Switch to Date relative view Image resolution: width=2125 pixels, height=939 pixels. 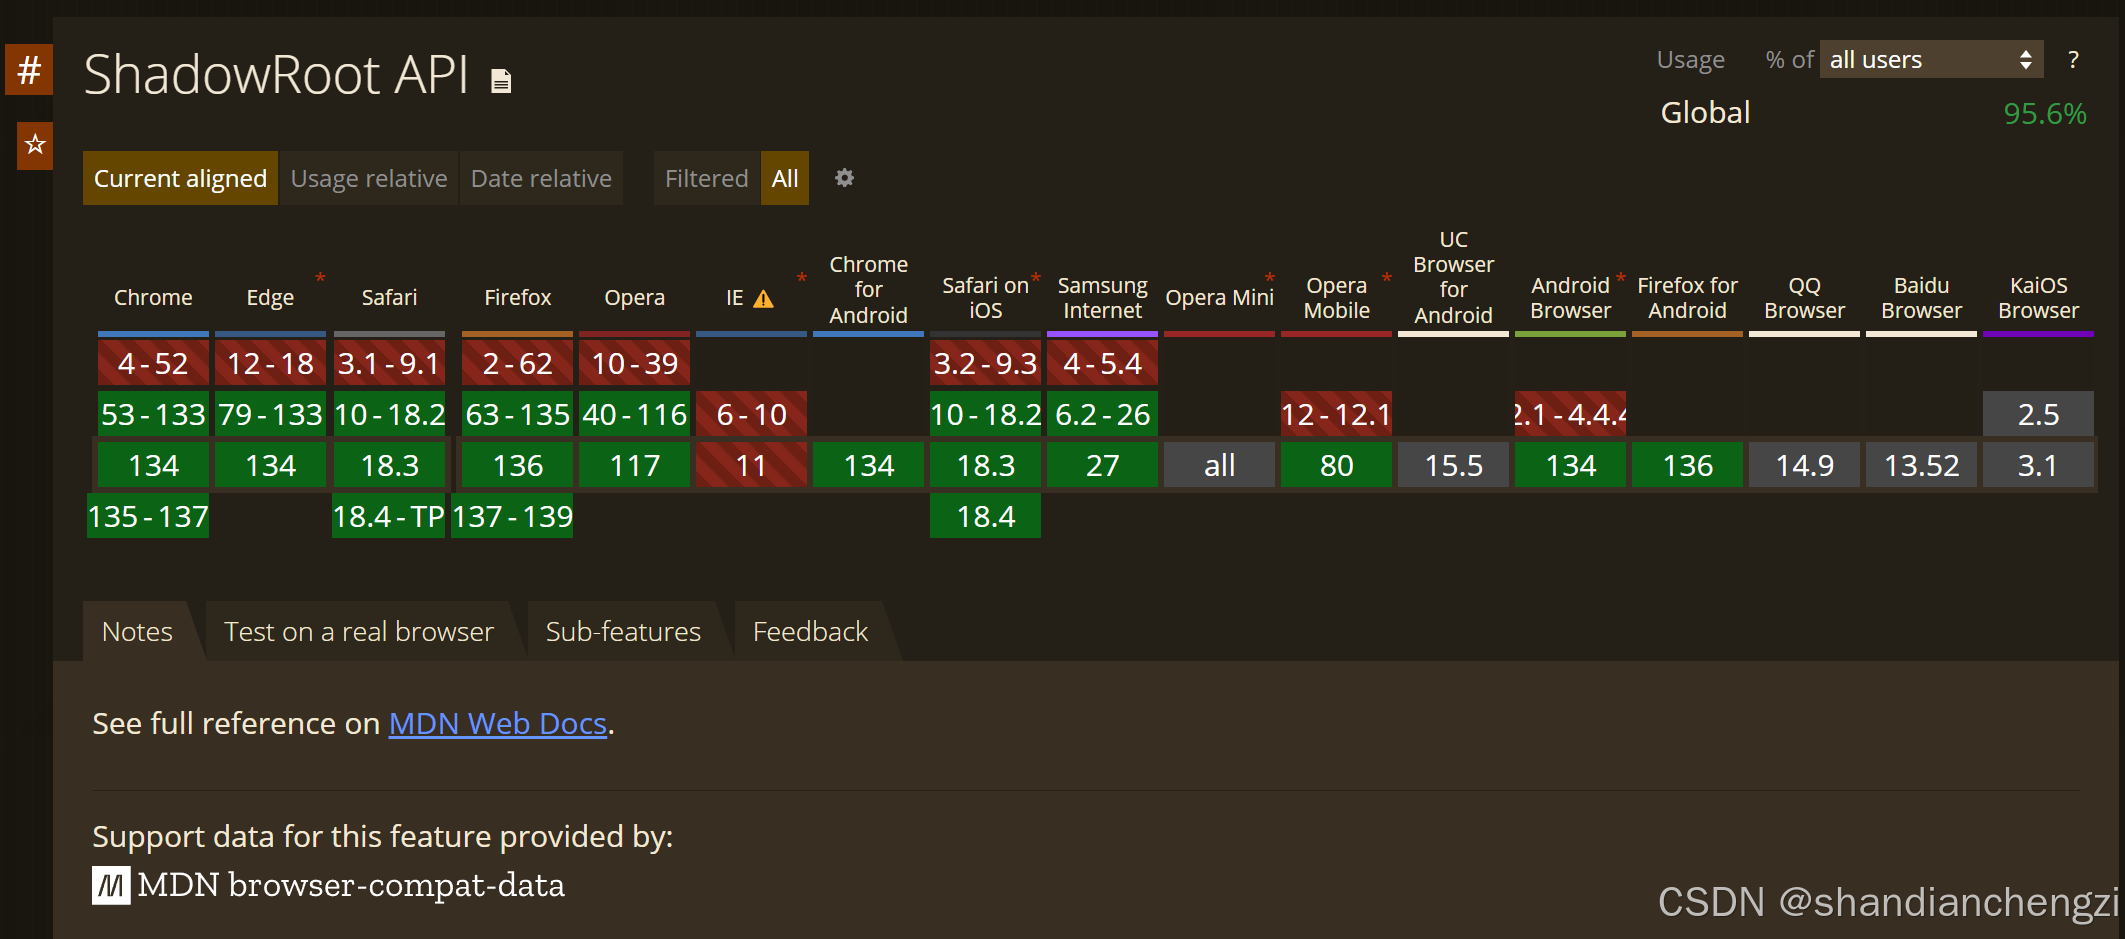(x=541, y=178)
